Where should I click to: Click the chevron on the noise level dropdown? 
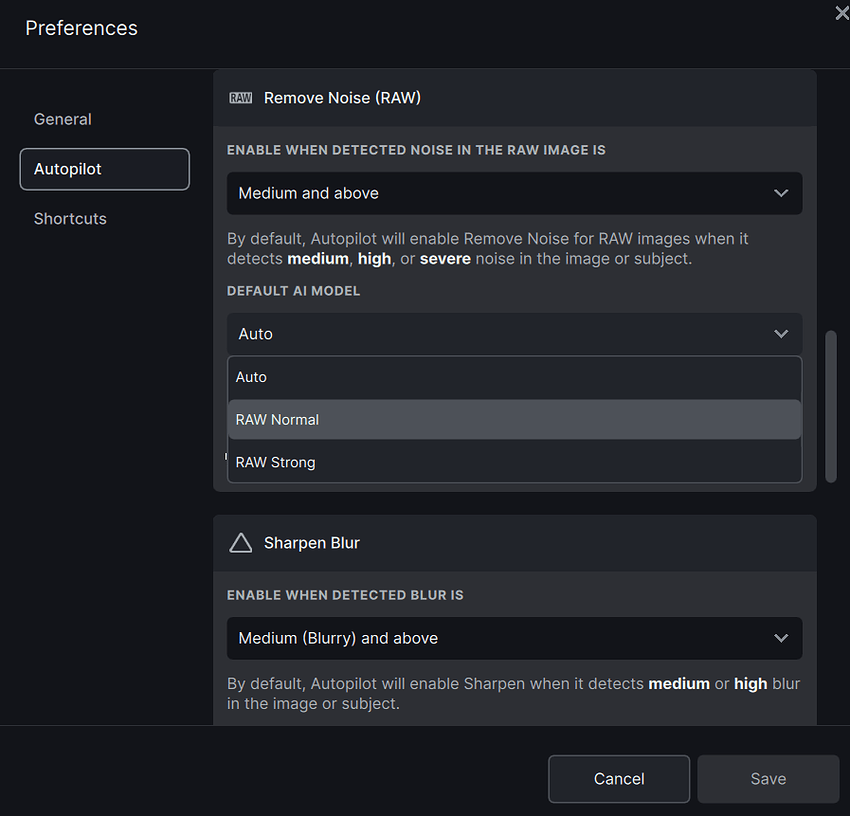pos(781,193)
